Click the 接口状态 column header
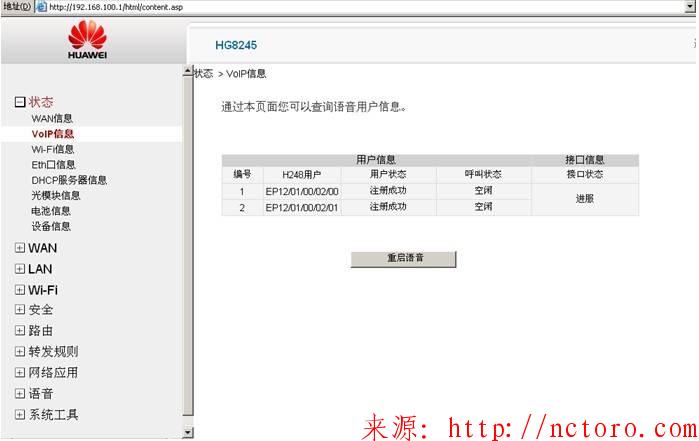 584,174
